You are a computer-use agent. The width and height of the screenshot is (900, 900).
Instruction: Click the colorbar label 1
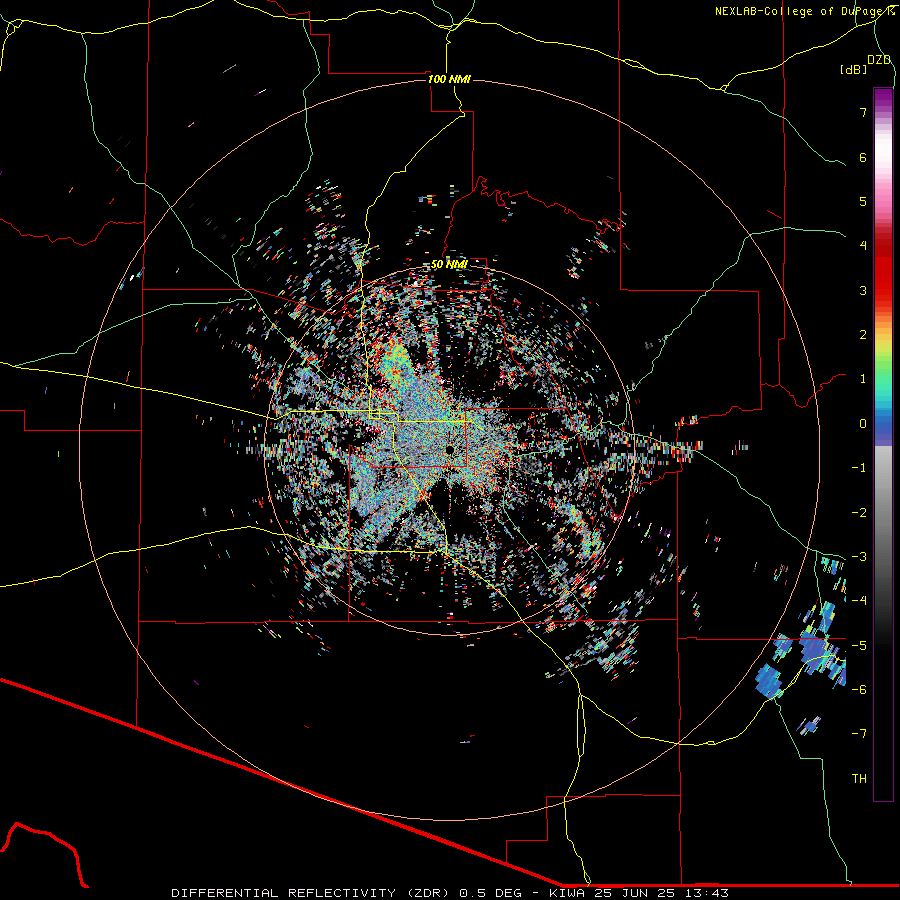pos(863,379)
